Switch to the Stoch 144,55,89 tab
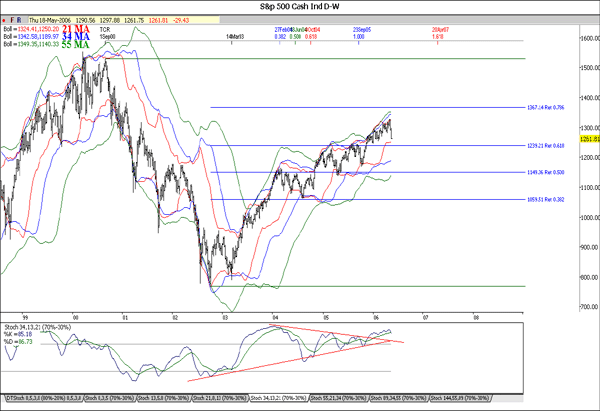Image resolution: width=600 pixels, height=411 pixels. (x=460, y=398)
